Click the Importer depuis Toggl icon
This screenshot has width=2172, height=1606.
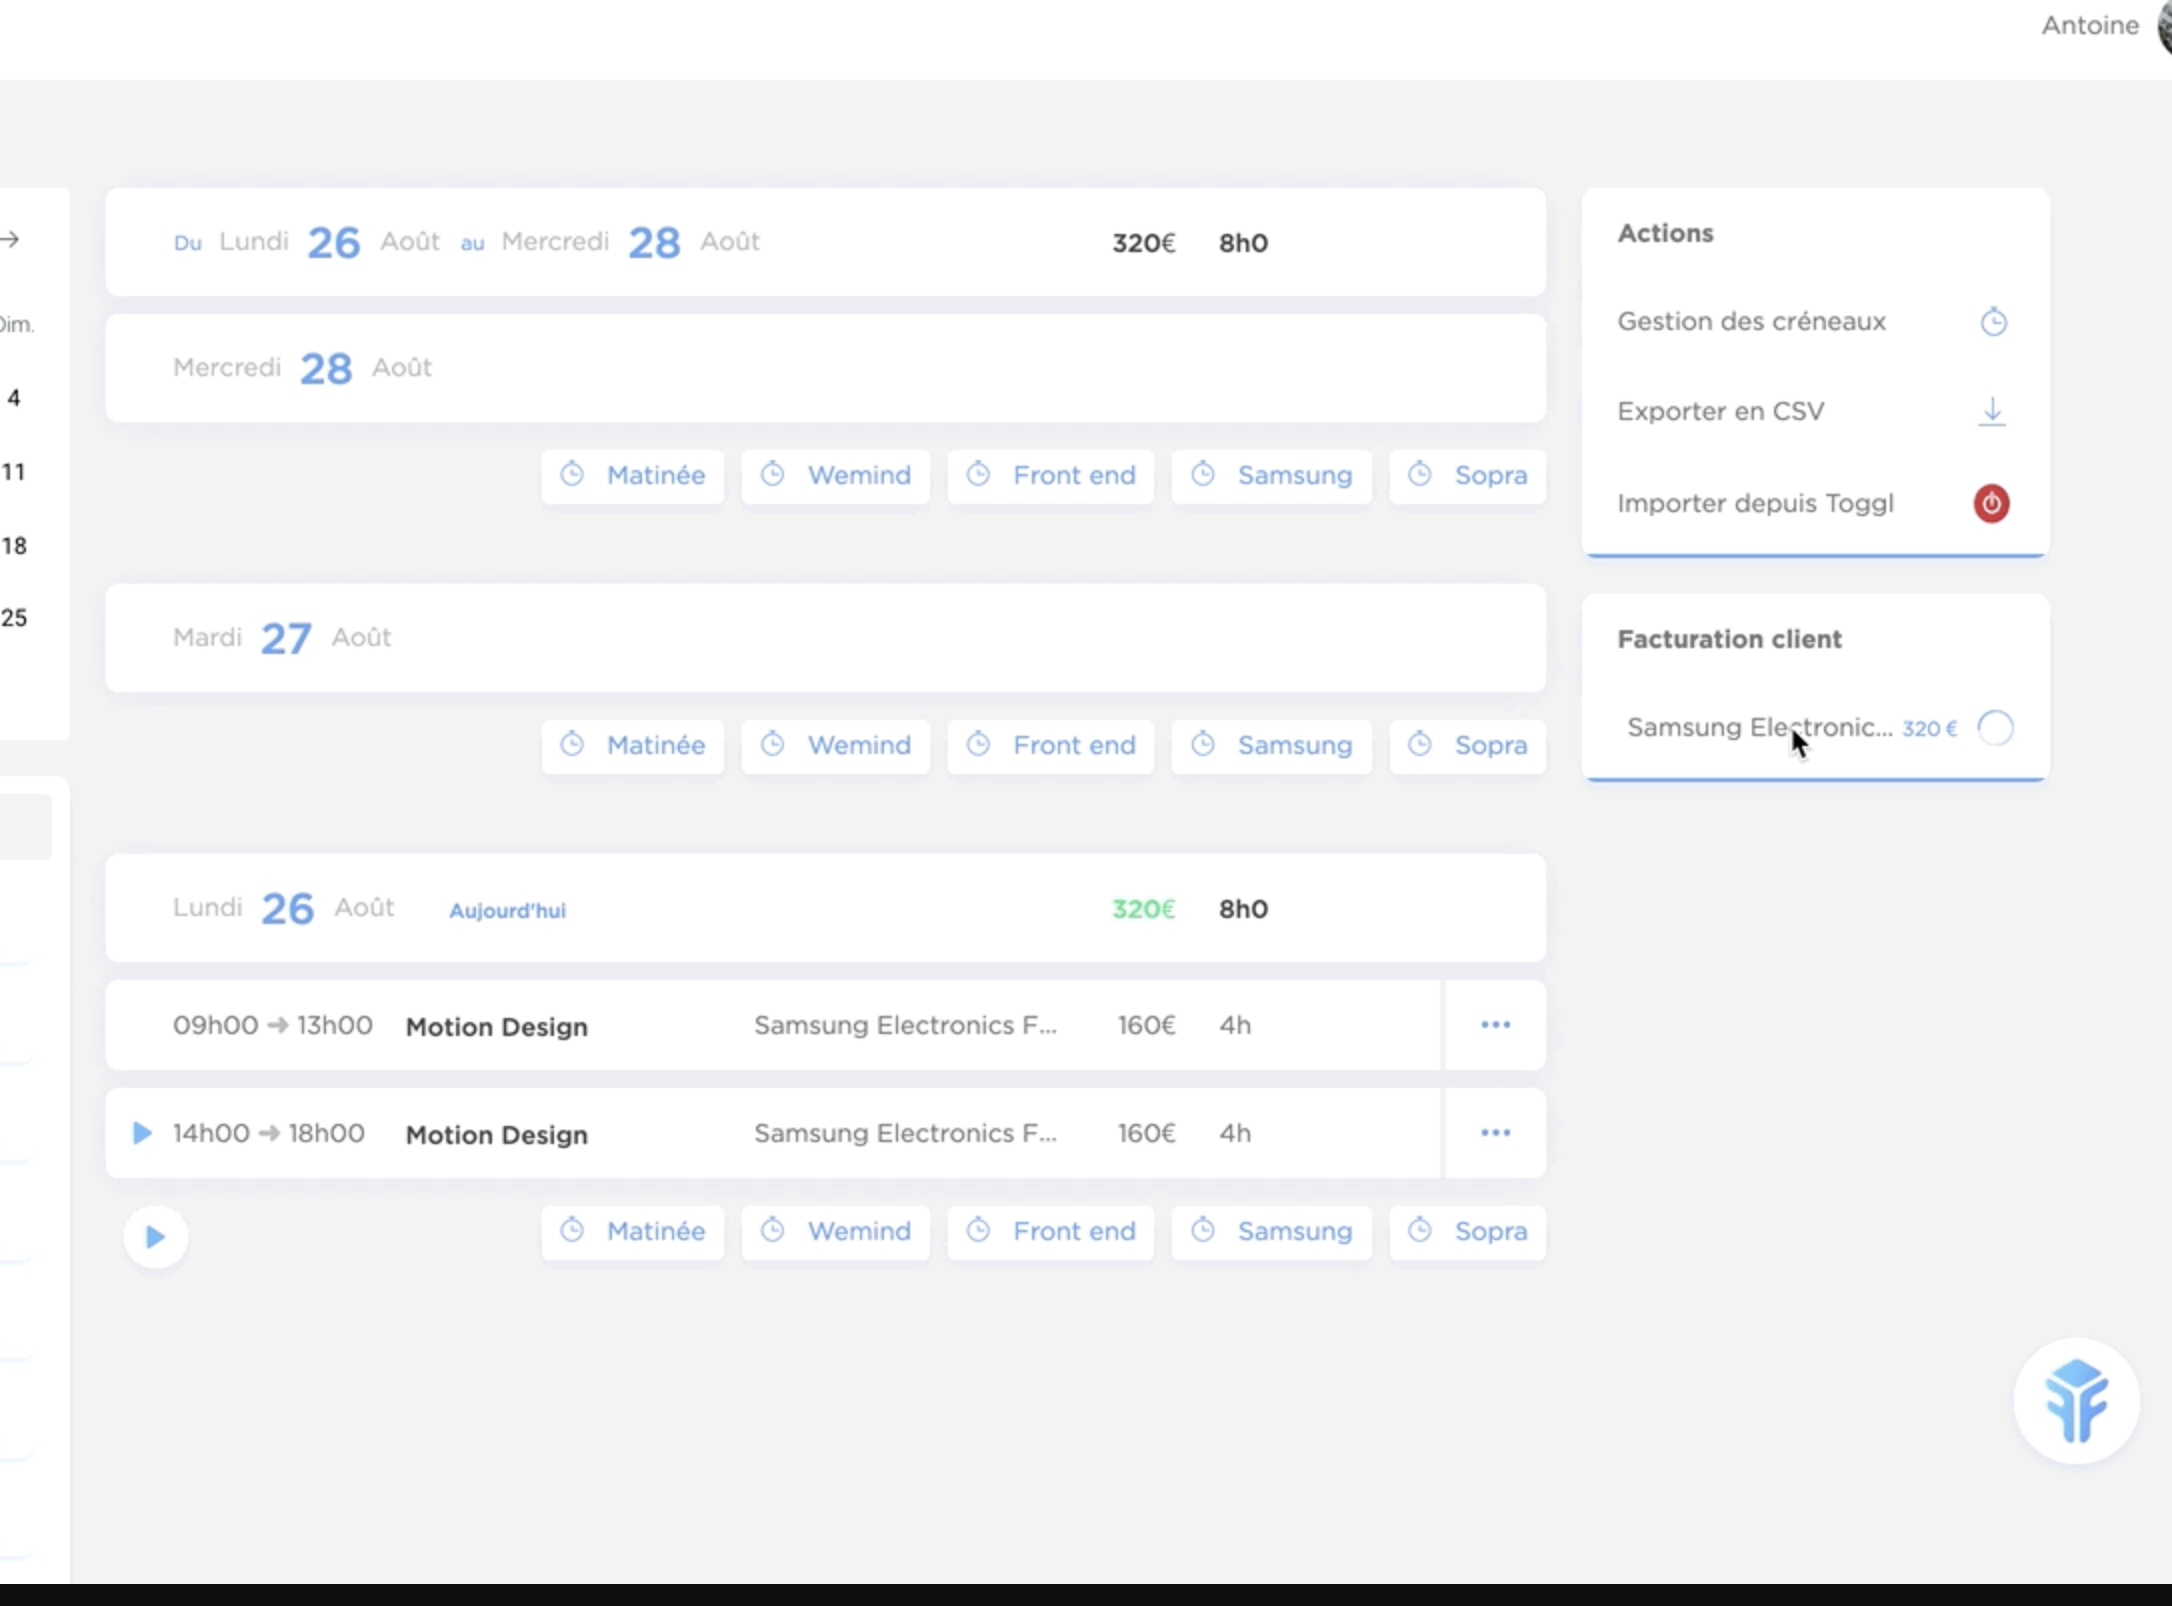[x=1991, y=503]
